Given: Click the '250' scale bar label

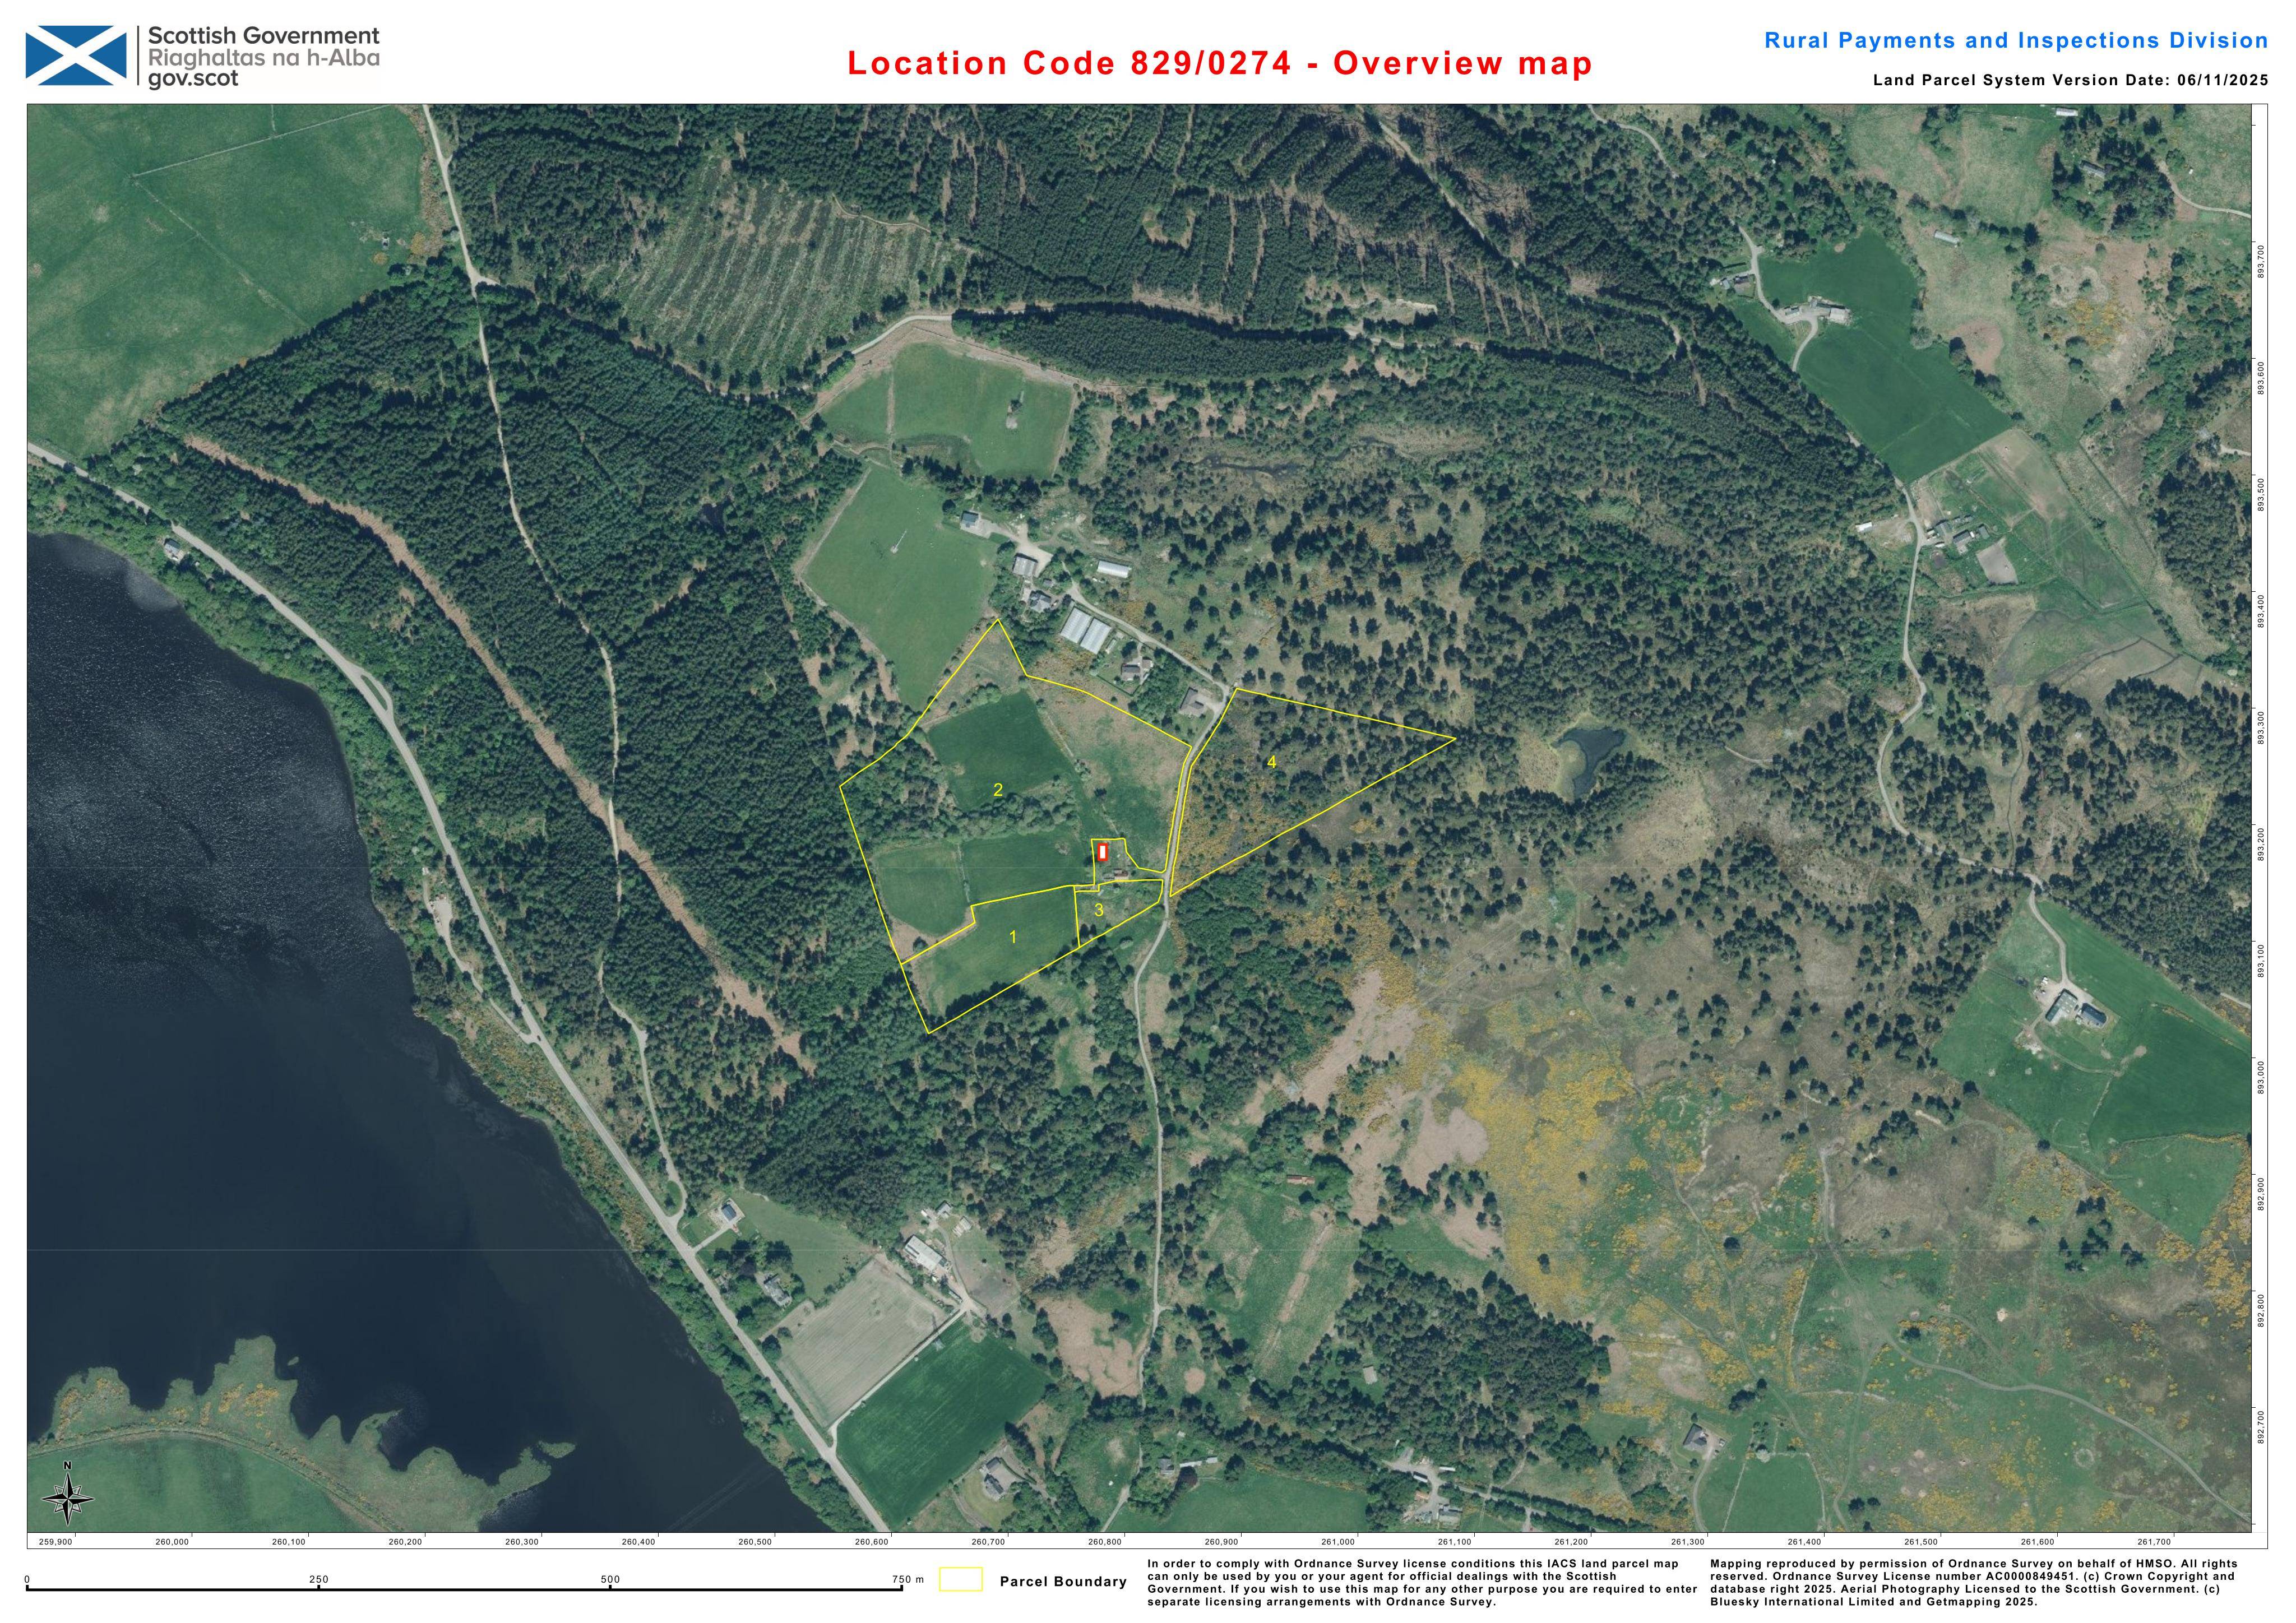Looking at the screenshot, I should click(x=319, y=1580).
